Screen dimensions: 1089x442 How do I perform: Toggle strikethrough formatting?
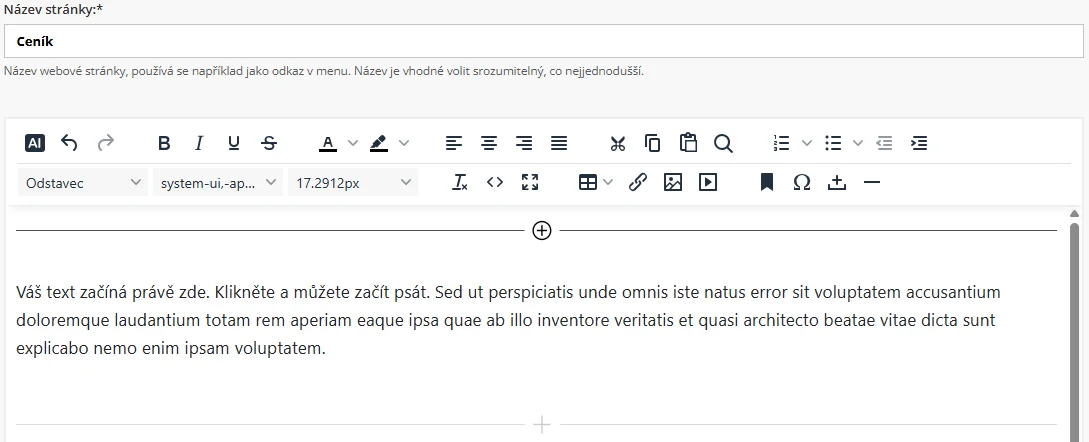tap(269, 143)
